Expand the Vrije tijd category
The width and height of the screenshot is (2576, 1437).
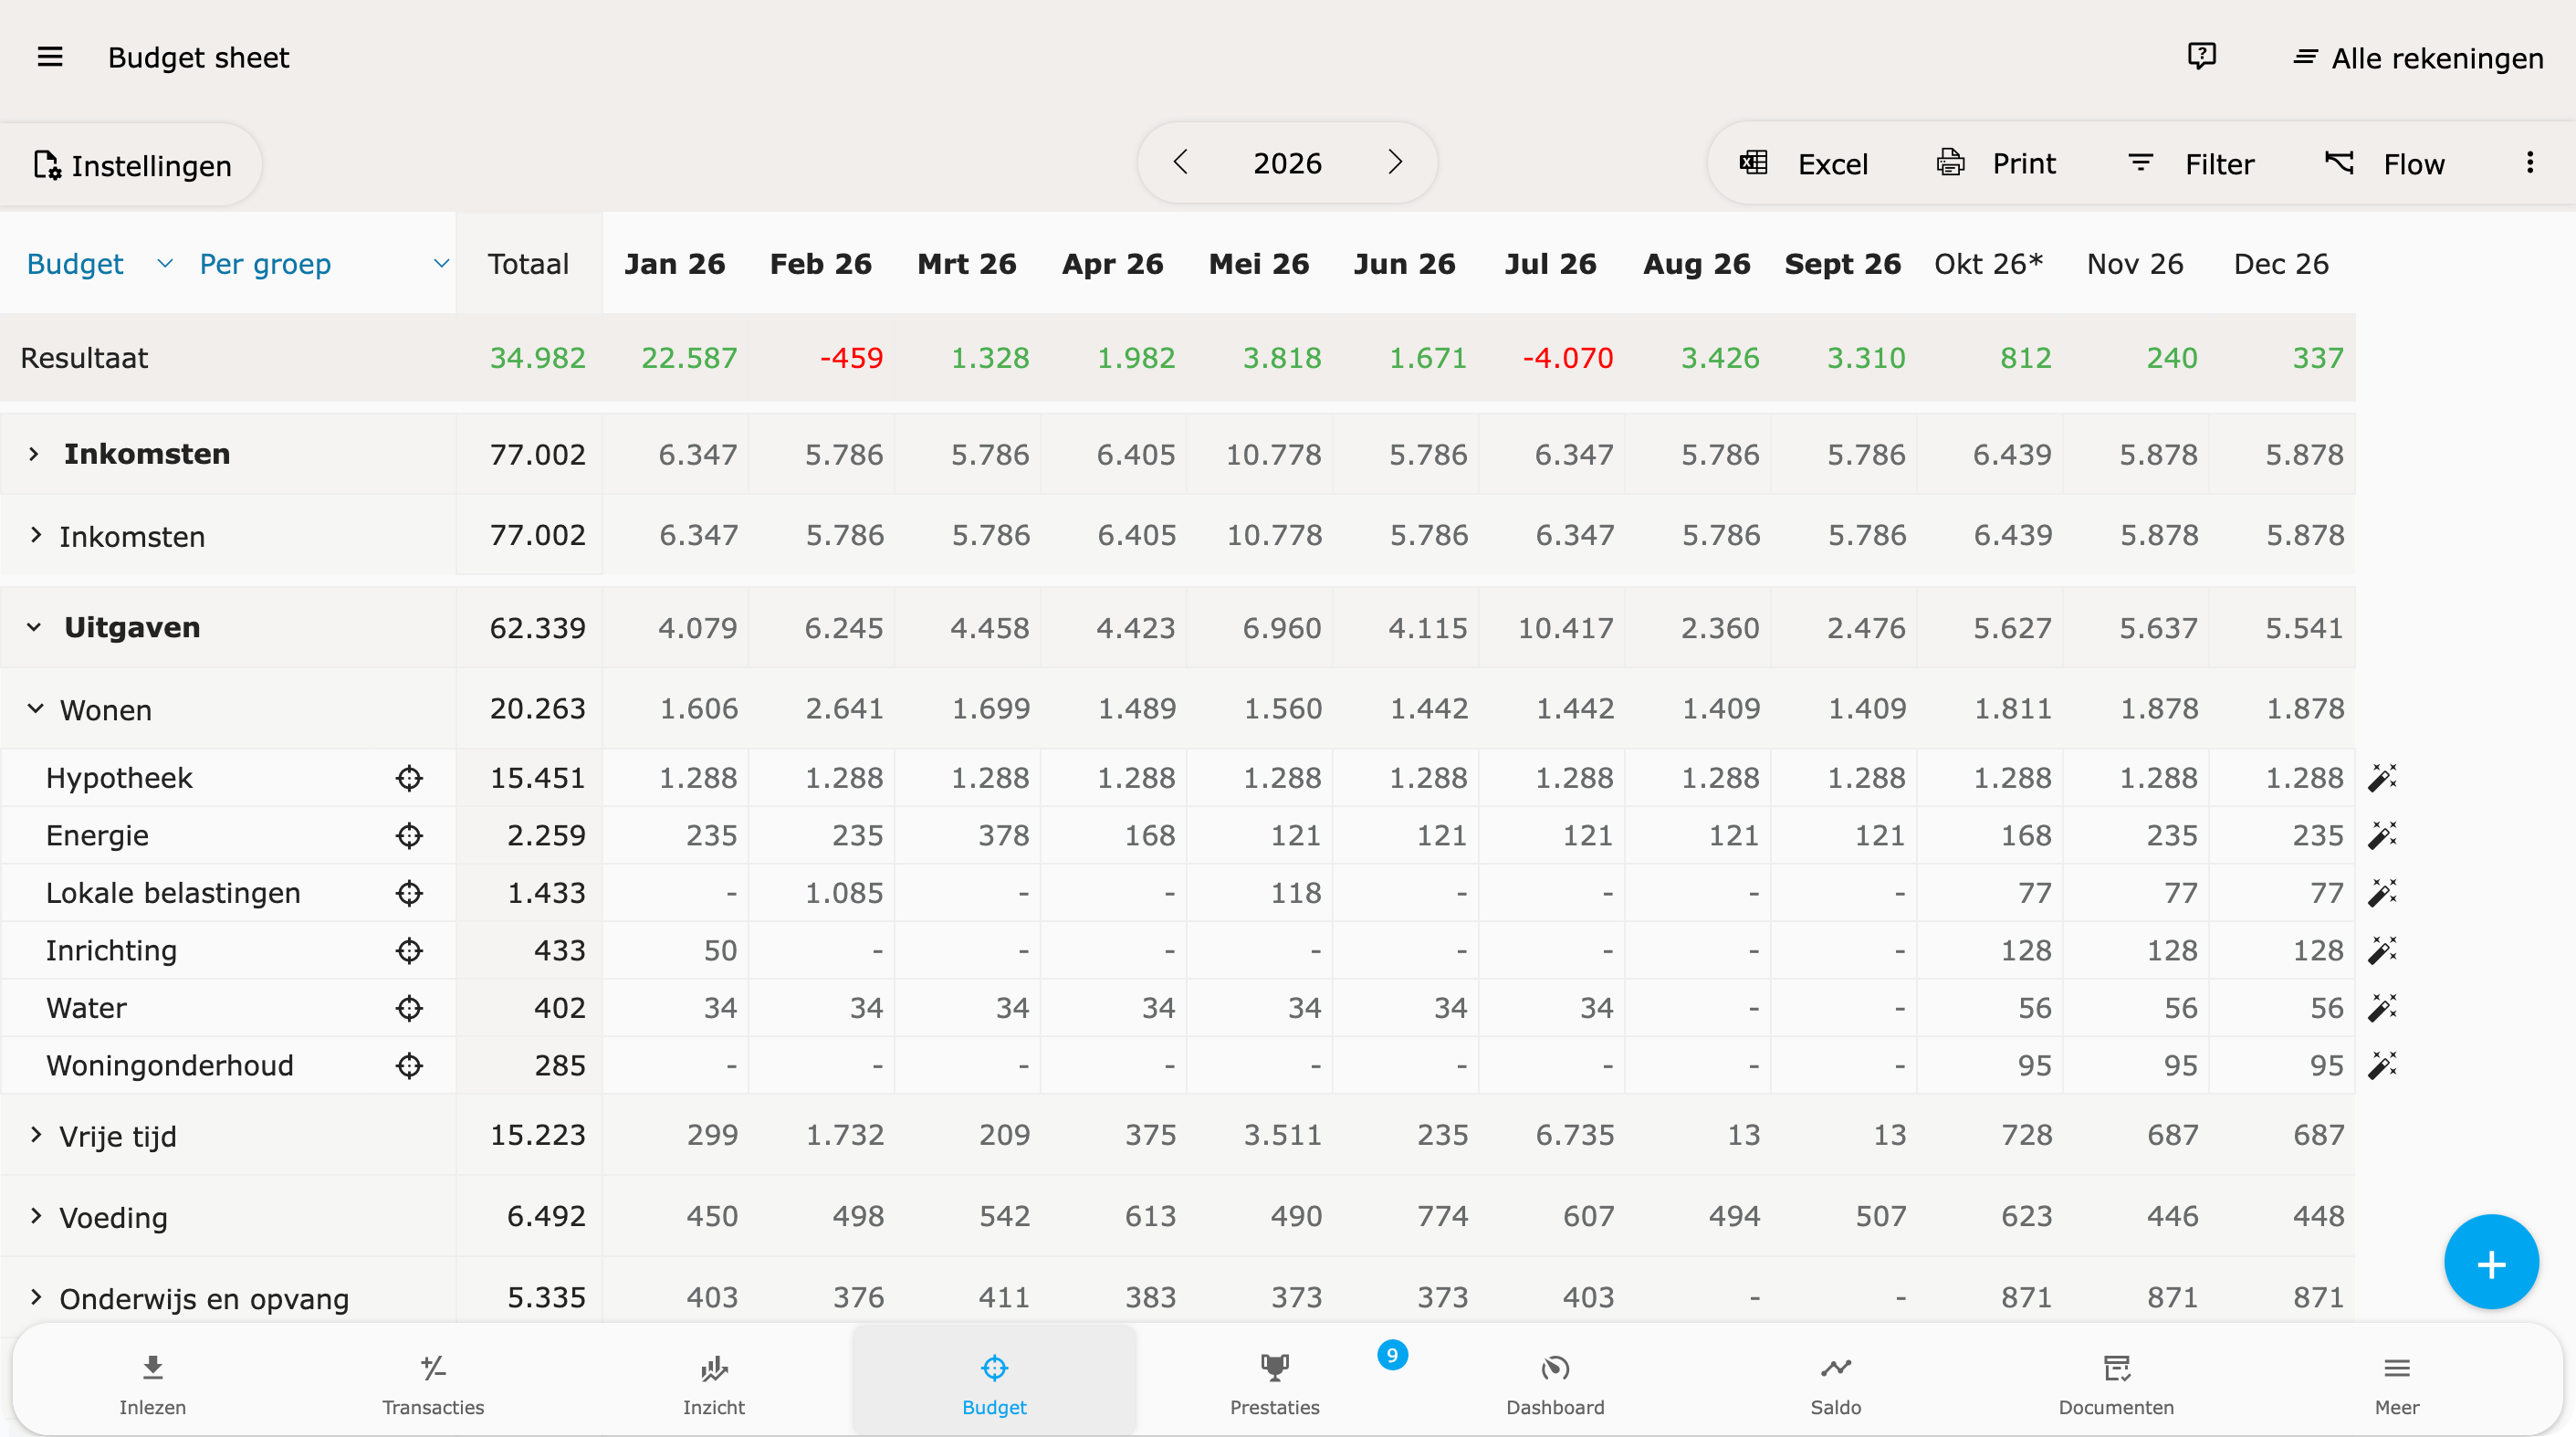(x=36, y=1135)
